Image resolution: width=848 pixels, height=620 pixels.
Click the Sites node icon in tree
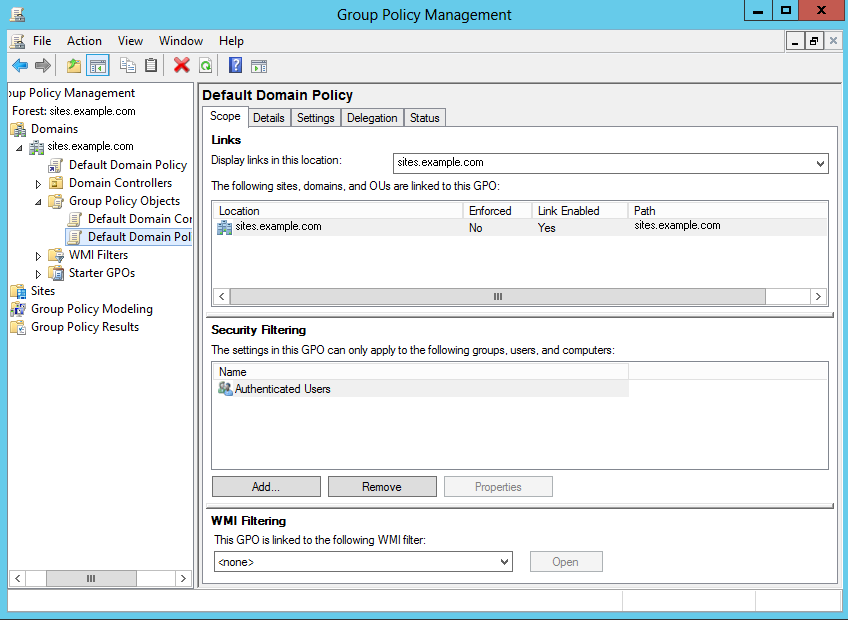tap(18, 291)
